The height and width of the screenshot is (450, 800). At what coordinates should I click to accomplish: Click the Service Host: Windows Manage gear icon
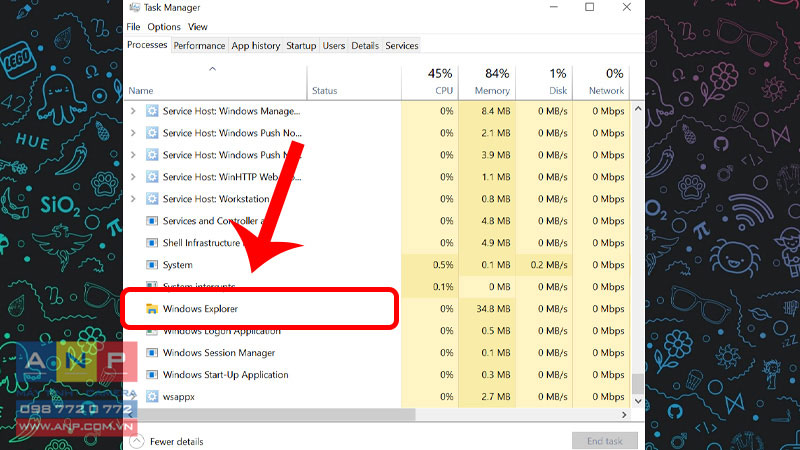pos(152,111)
